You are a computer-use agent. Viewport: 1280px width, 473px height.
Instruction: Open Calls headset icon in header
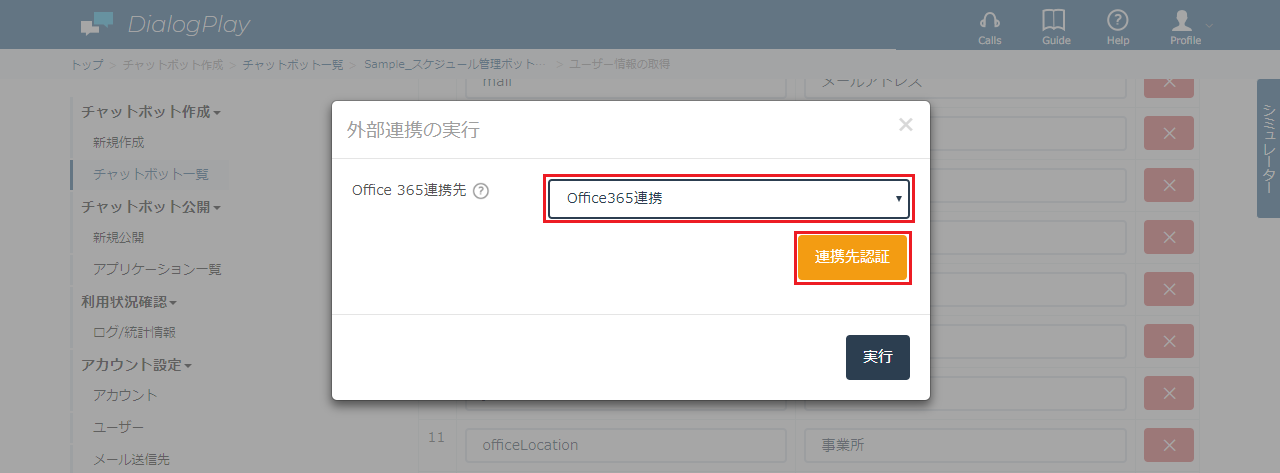tap(990, 27)
